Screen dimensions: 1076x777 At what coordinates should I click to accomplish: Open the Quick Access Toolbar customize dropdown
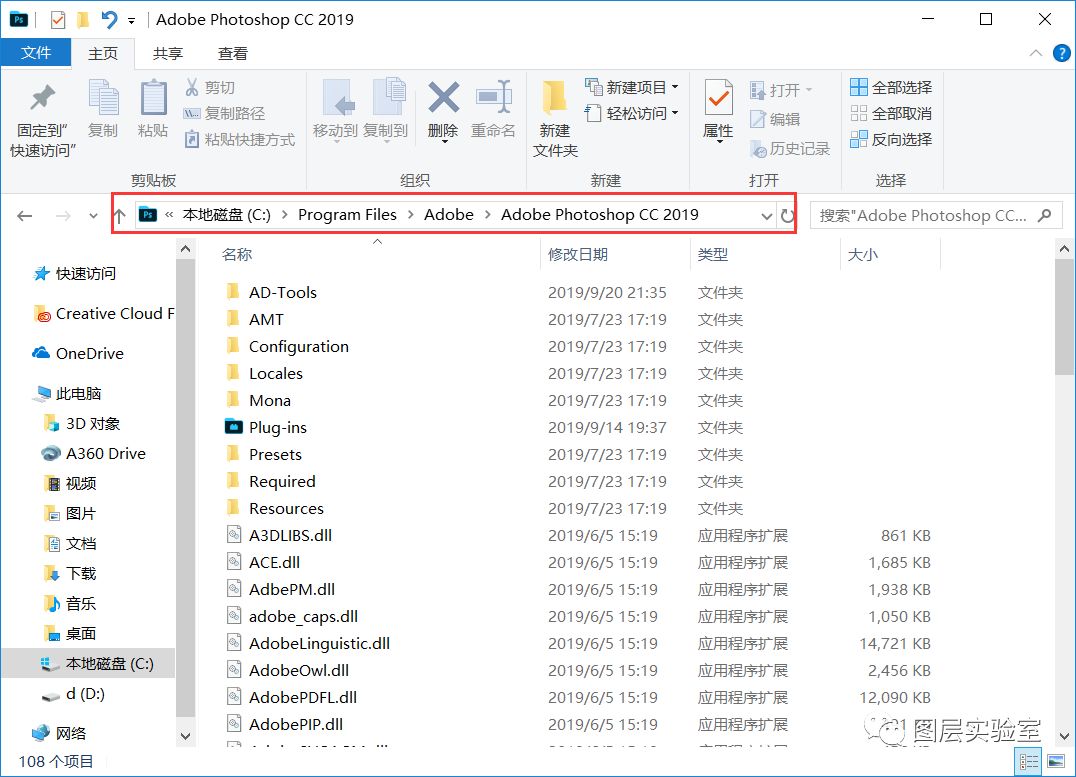tap(131, 21)
